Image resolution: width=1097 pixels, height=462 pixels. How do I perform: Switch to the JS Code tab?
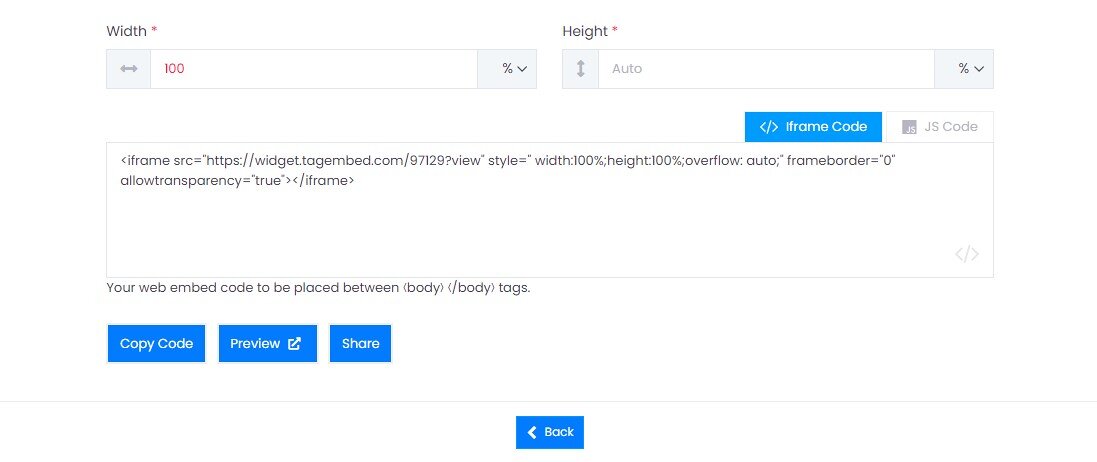point(940,127)
